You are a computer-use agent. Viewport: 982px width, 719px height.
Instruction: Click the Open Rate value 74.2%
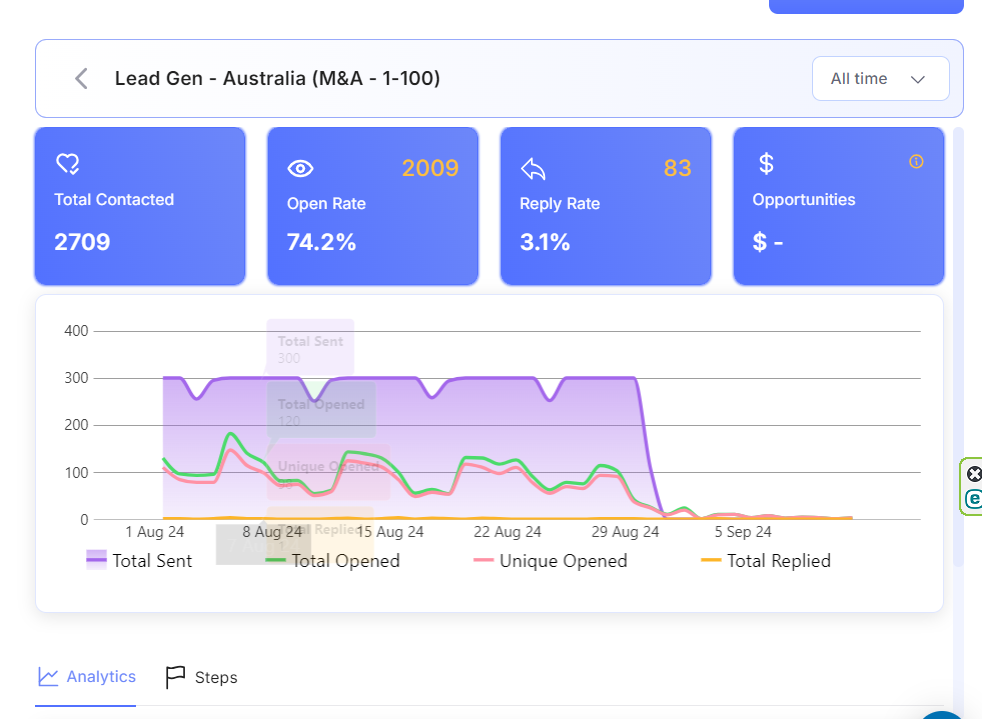click(x=321, y=242)
